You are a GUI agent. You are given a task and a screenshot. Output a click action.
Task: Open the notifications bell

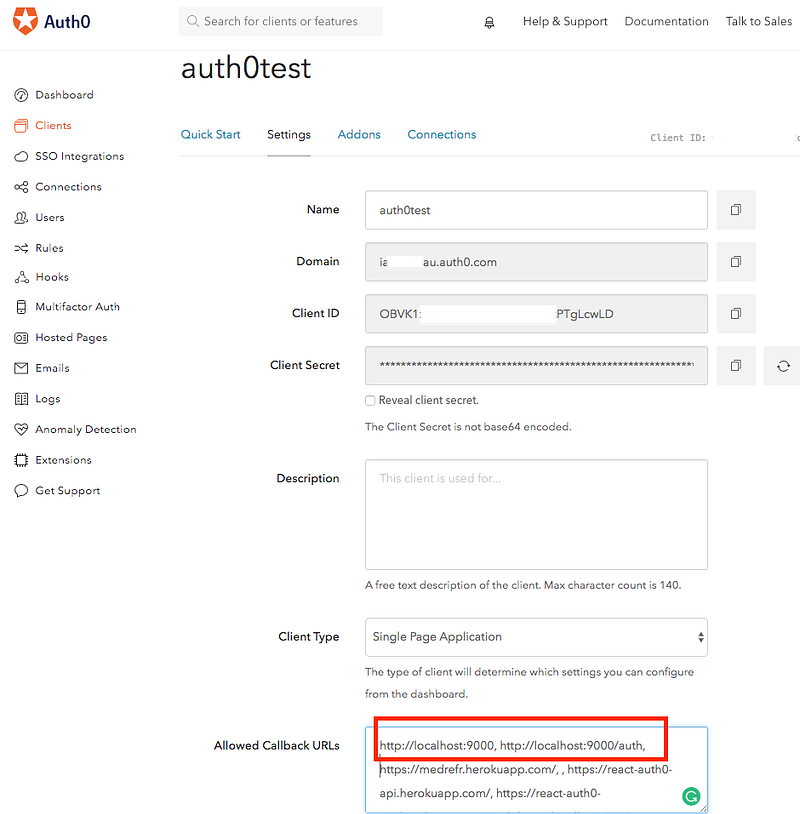pos(489,22)
